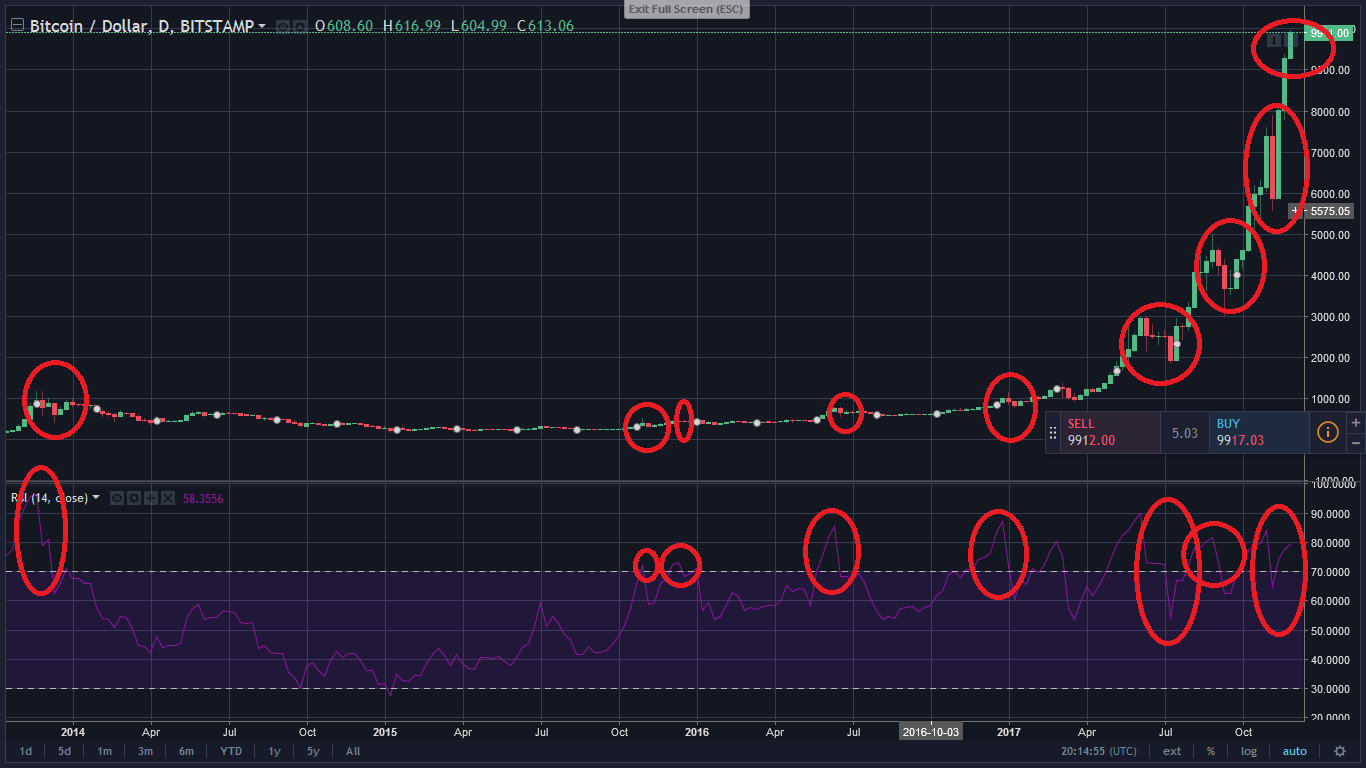Click the 2016-10-03 date label
The width and height of the screenshot is (1366, 768).
pyautogui.click(x=932, y=731)
